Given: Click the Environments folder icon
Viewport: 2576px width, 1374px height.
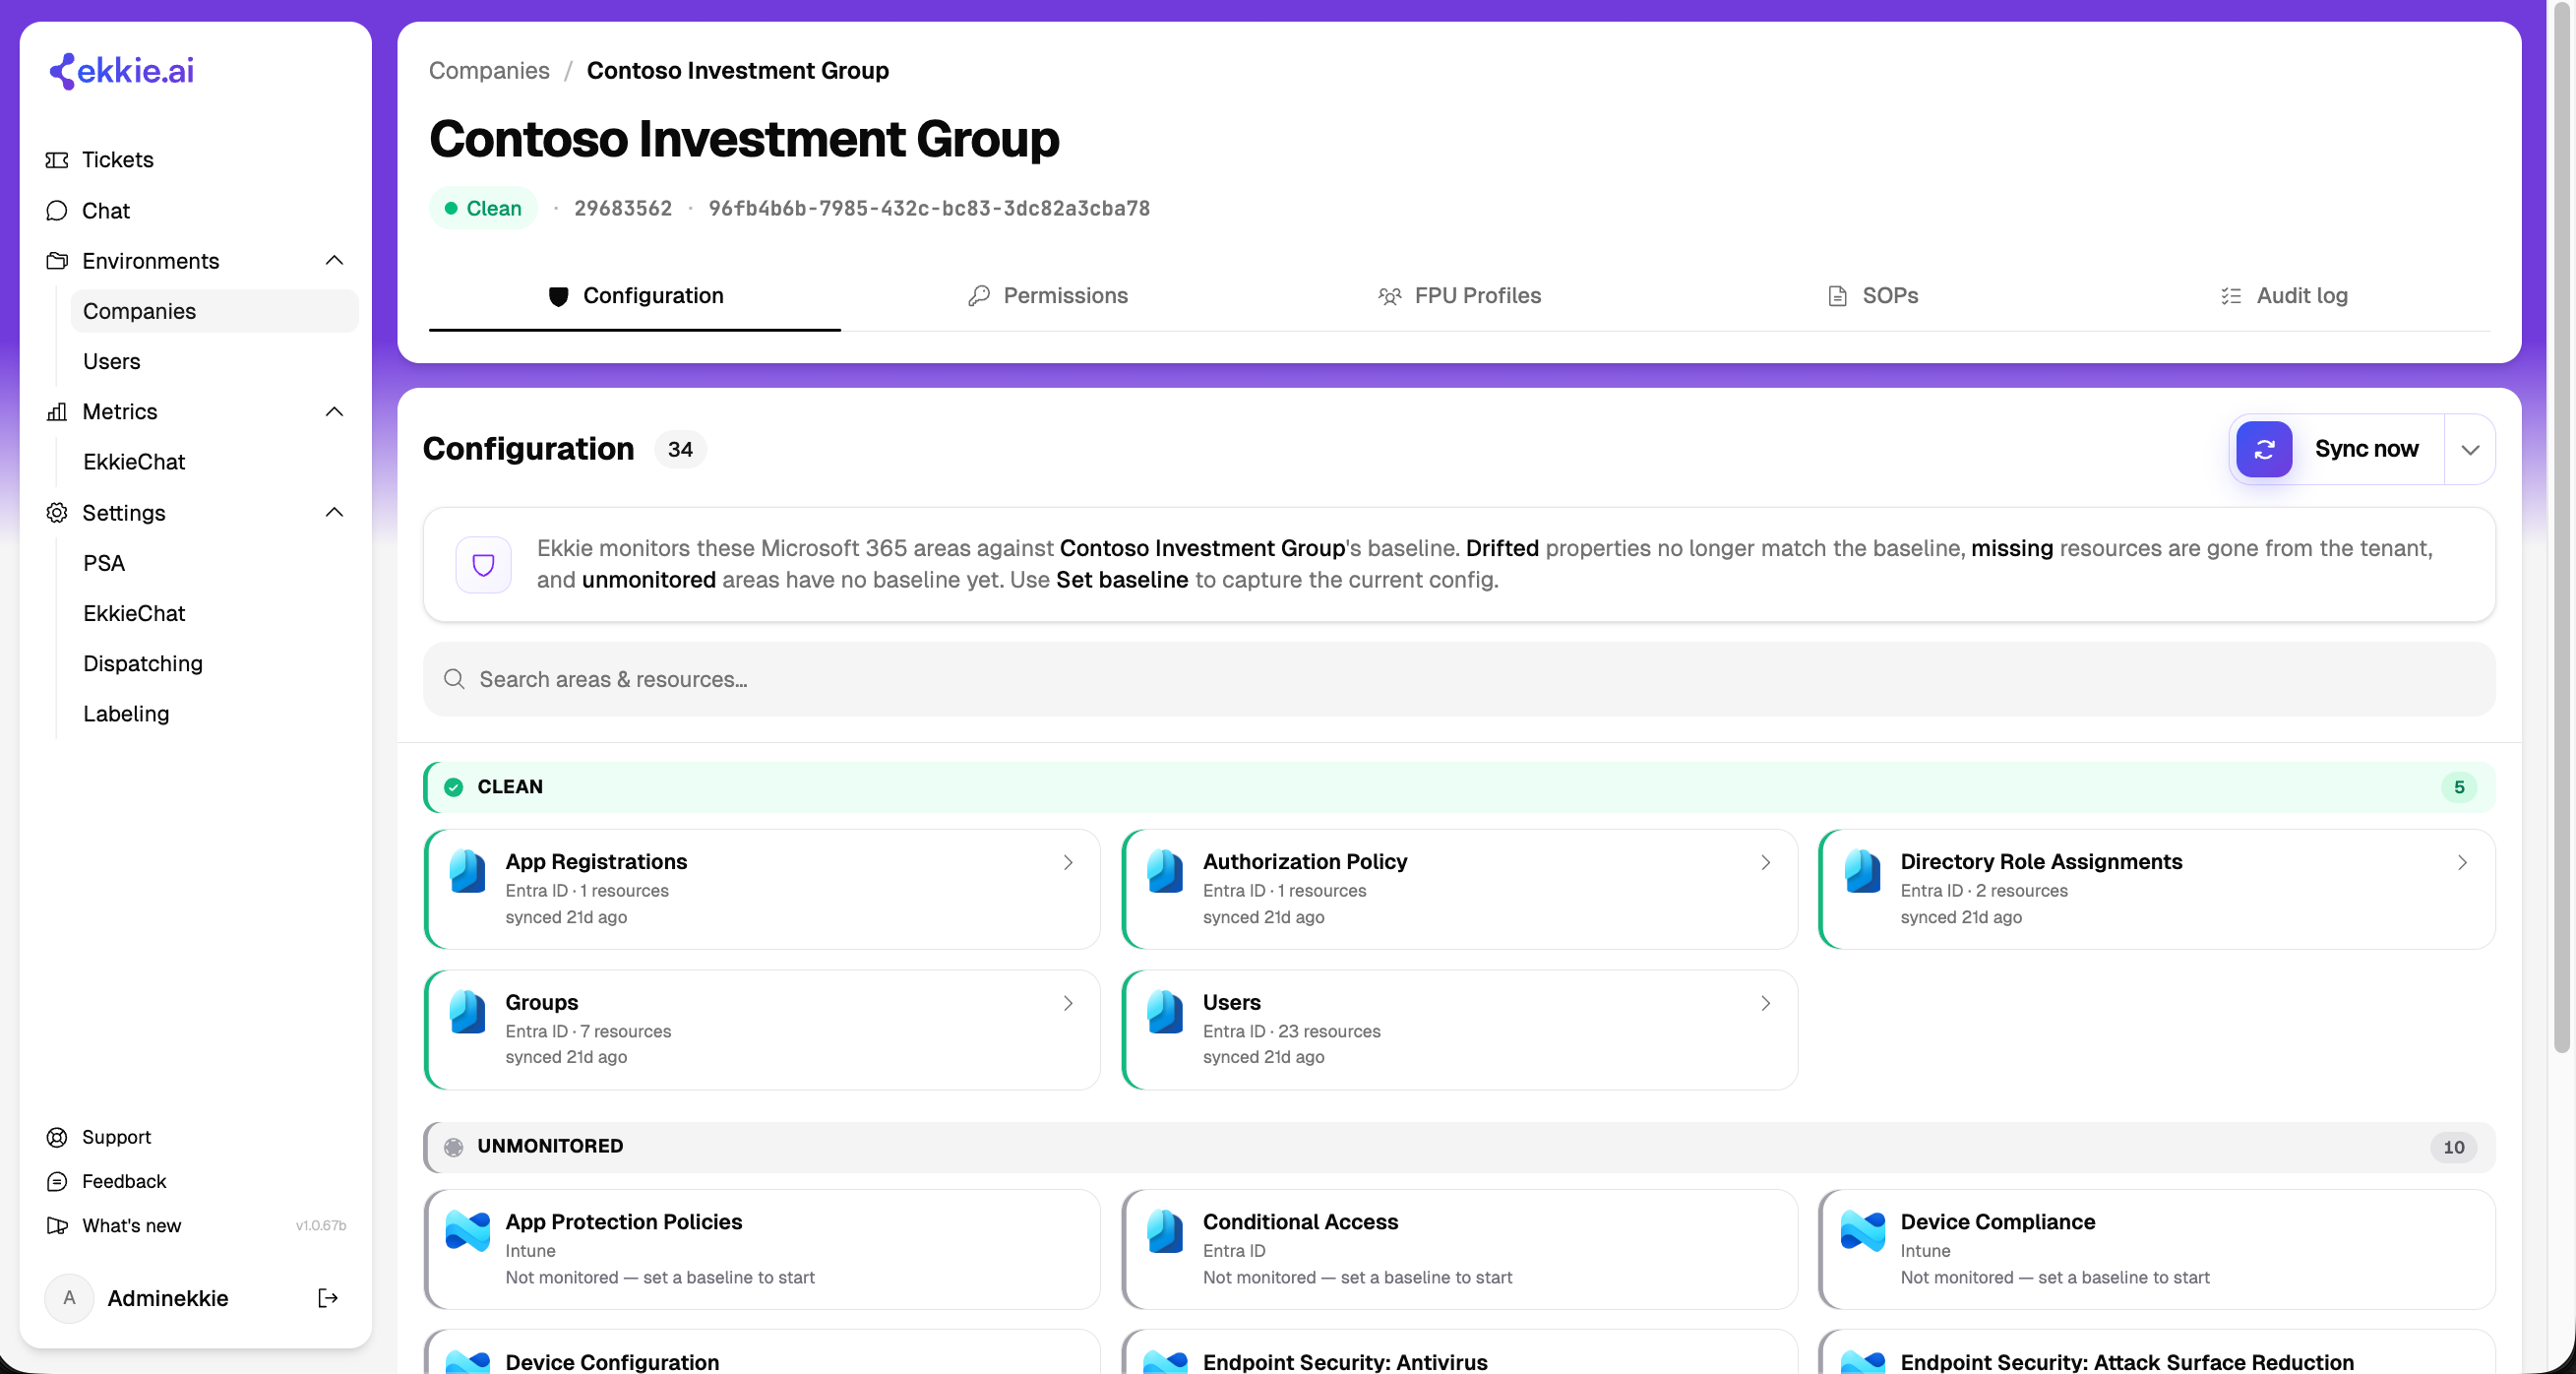Looking at the screenshot, I should 57,261.
